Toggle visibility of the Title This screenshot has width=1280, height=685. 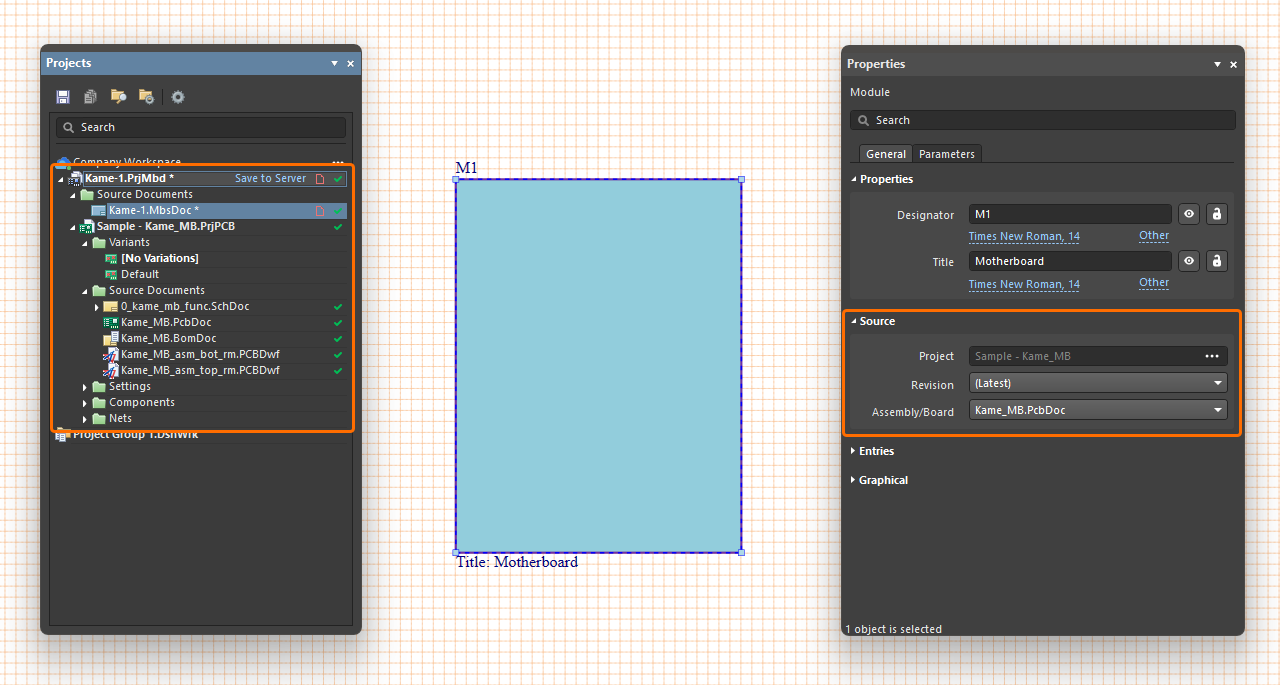[1188, 261]
